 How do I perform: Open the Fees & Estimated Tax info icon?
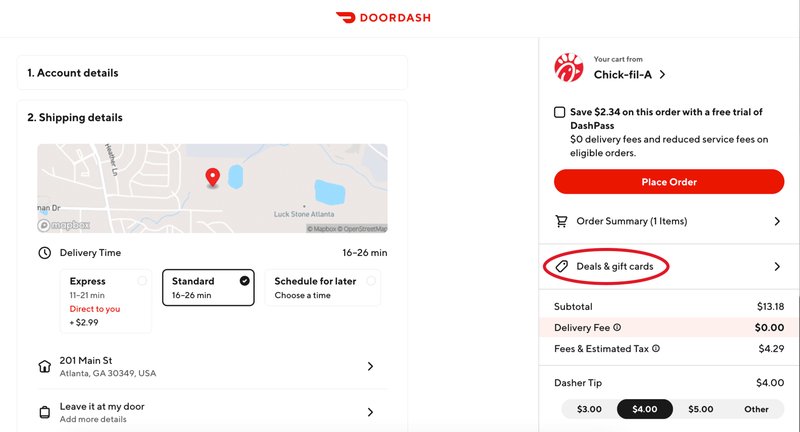click(x=656, y=348)
